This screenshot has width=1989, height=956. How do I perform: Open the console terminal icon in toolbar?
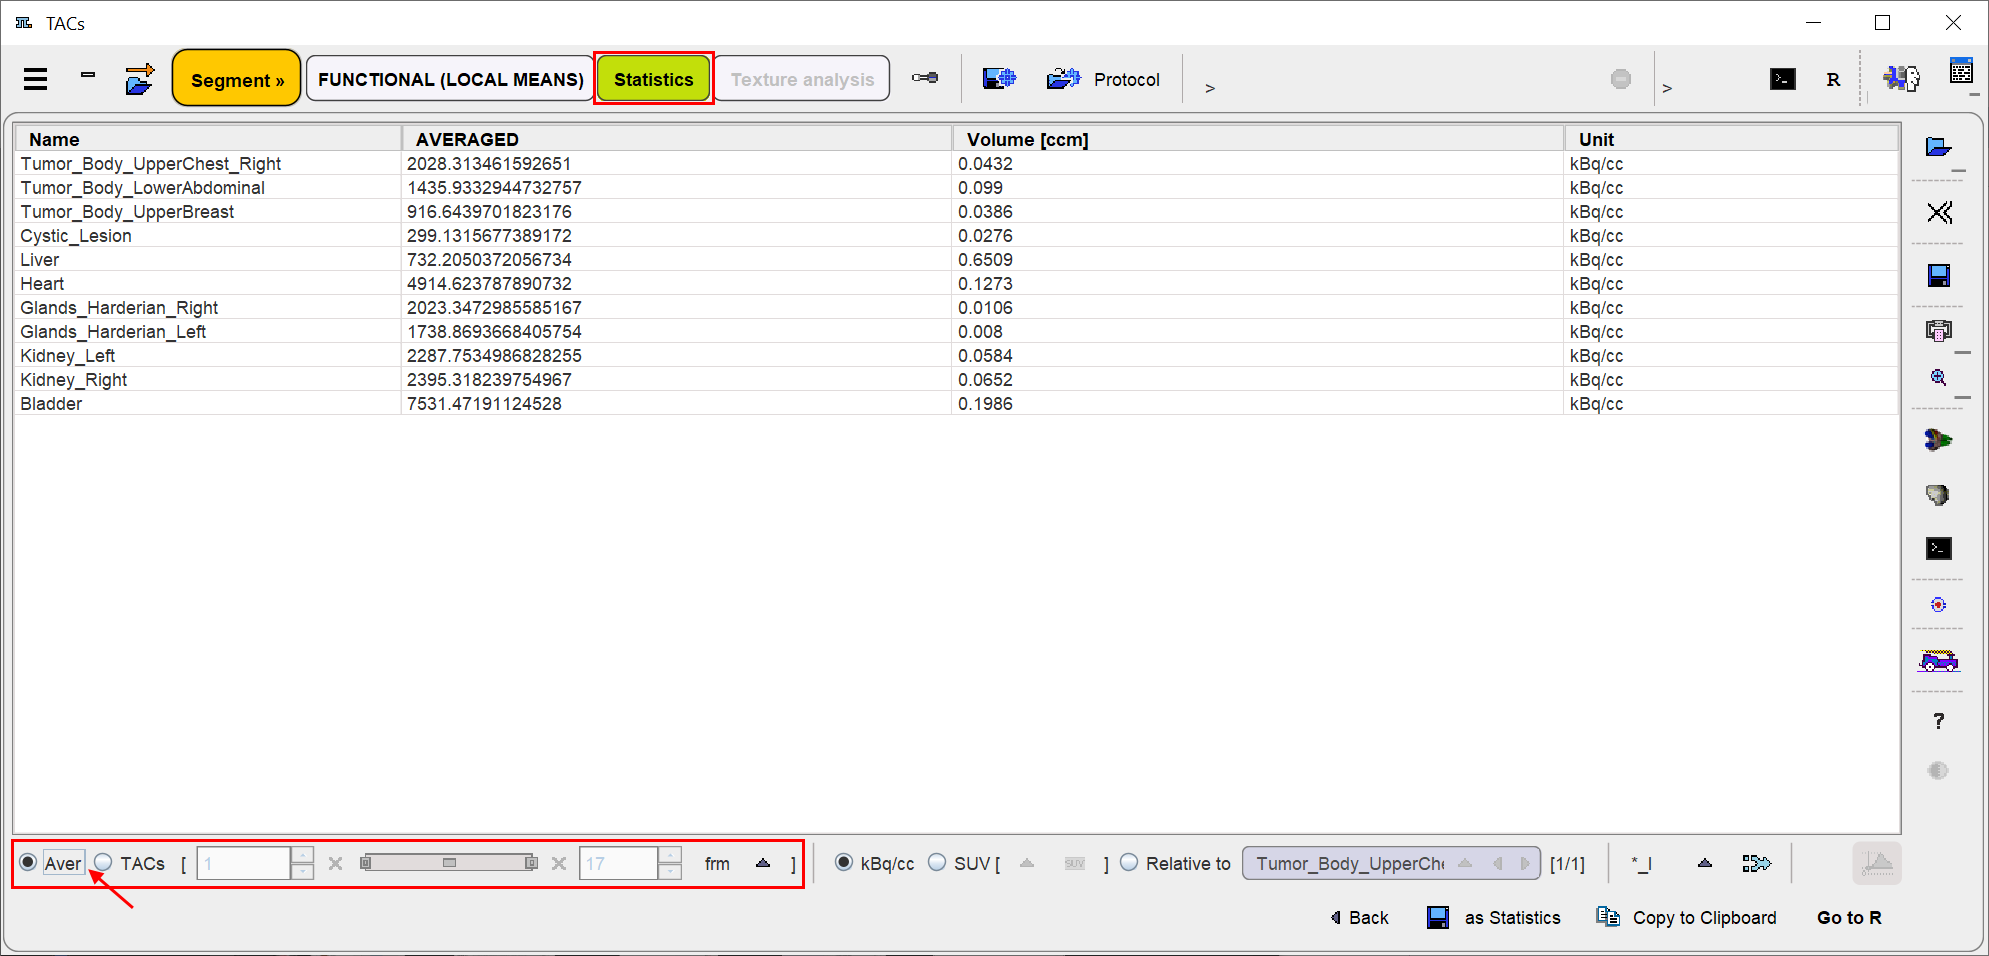click(x=1783, y=79)
